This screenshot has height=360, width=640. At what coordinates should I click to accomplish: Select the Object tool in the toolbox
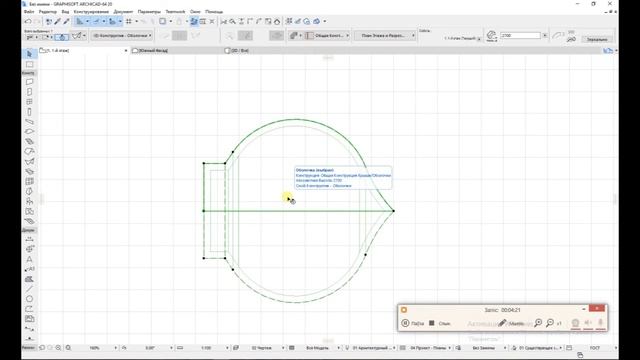click(29, 201)
